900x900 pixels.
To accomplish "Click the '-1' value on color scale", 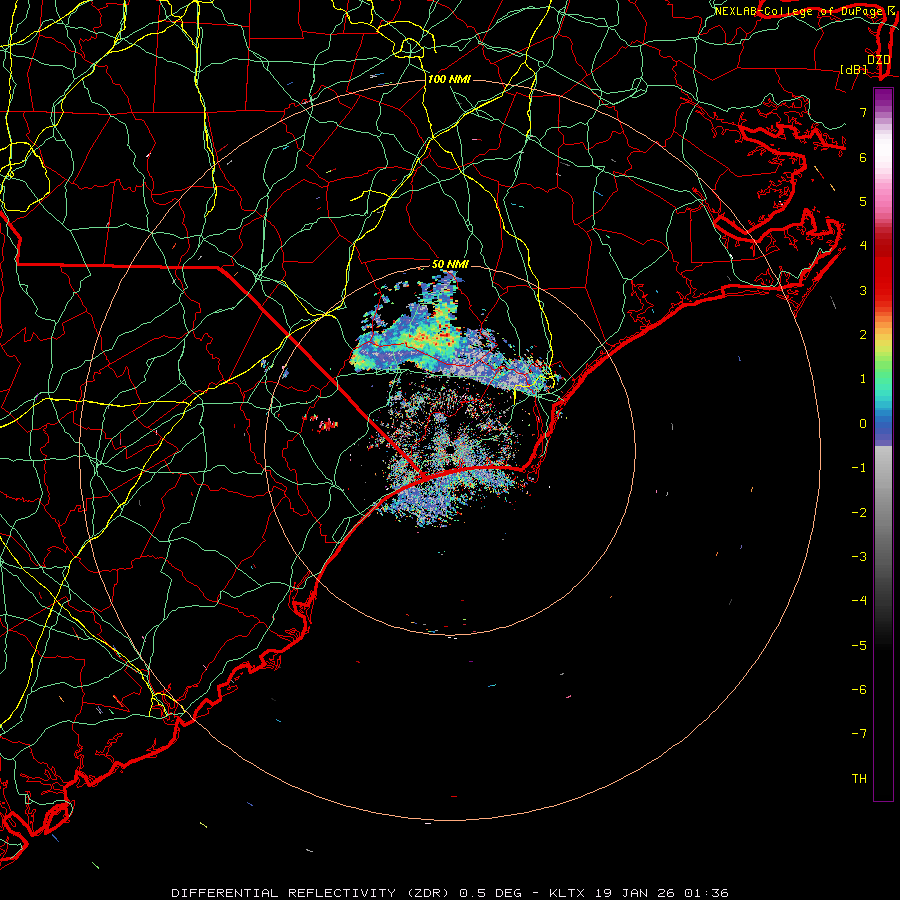I will [859, 468].
